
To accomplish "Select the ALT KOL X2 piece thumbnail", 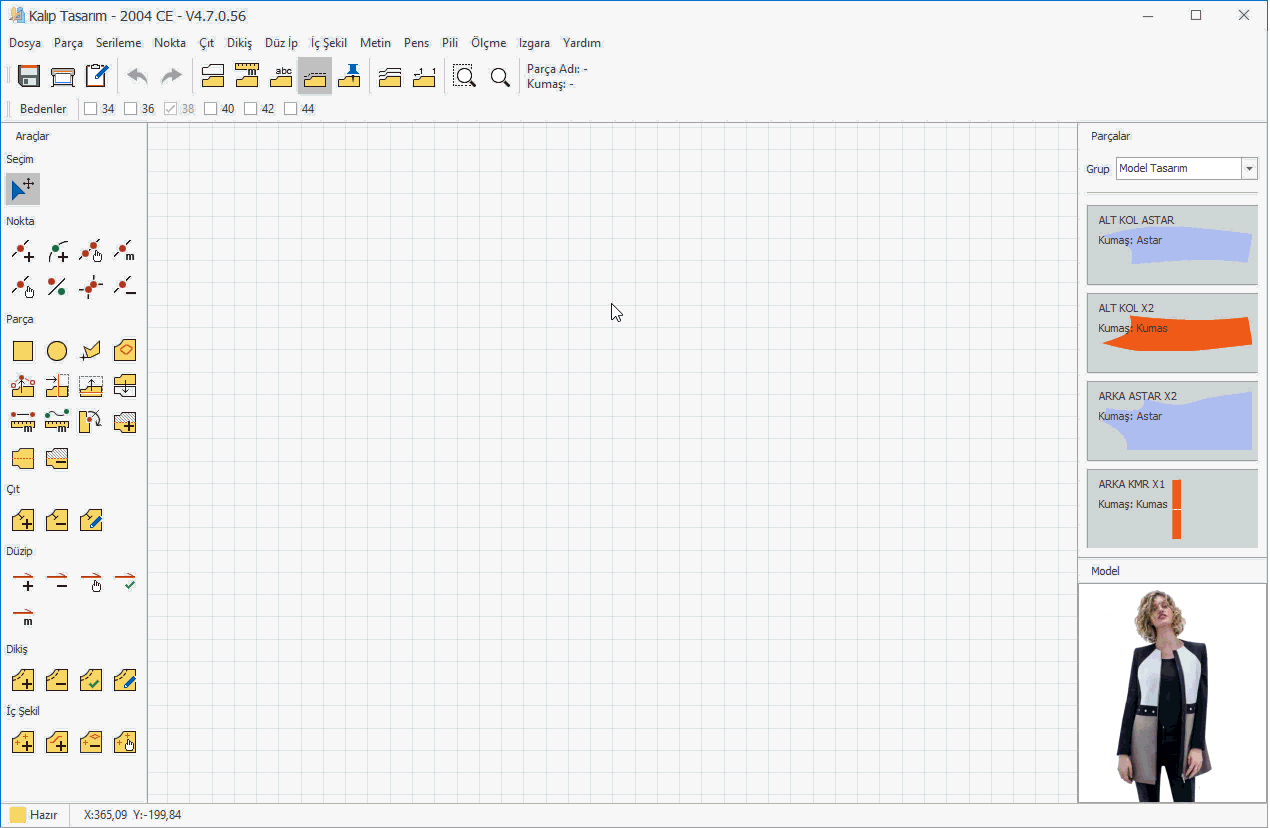I will 1172,333.
